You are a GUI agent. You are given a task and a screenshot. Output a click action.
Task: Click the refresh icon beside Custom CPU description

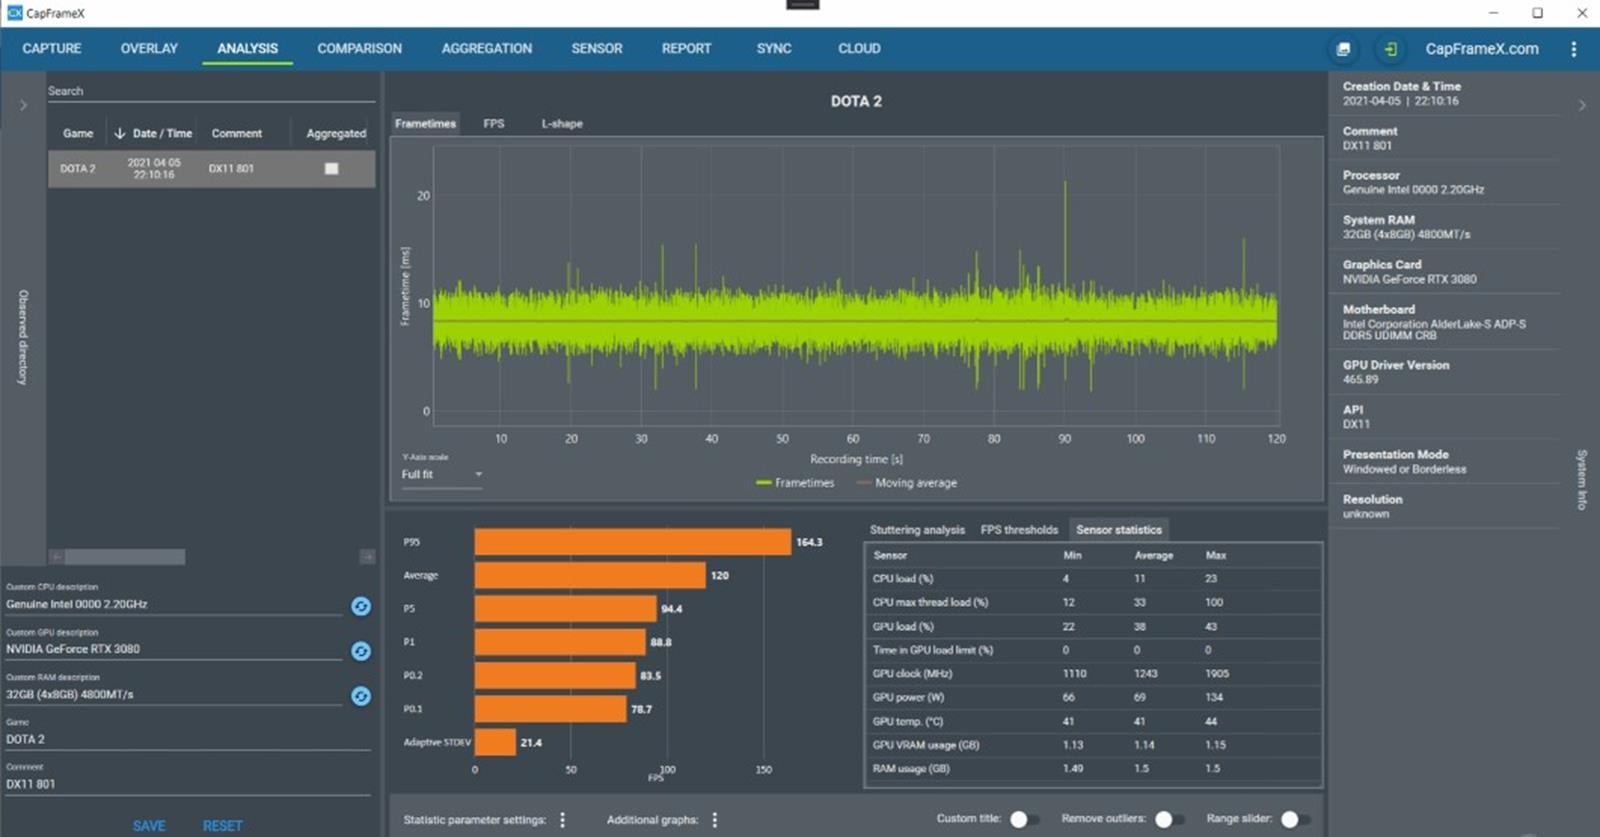(361, 606)
